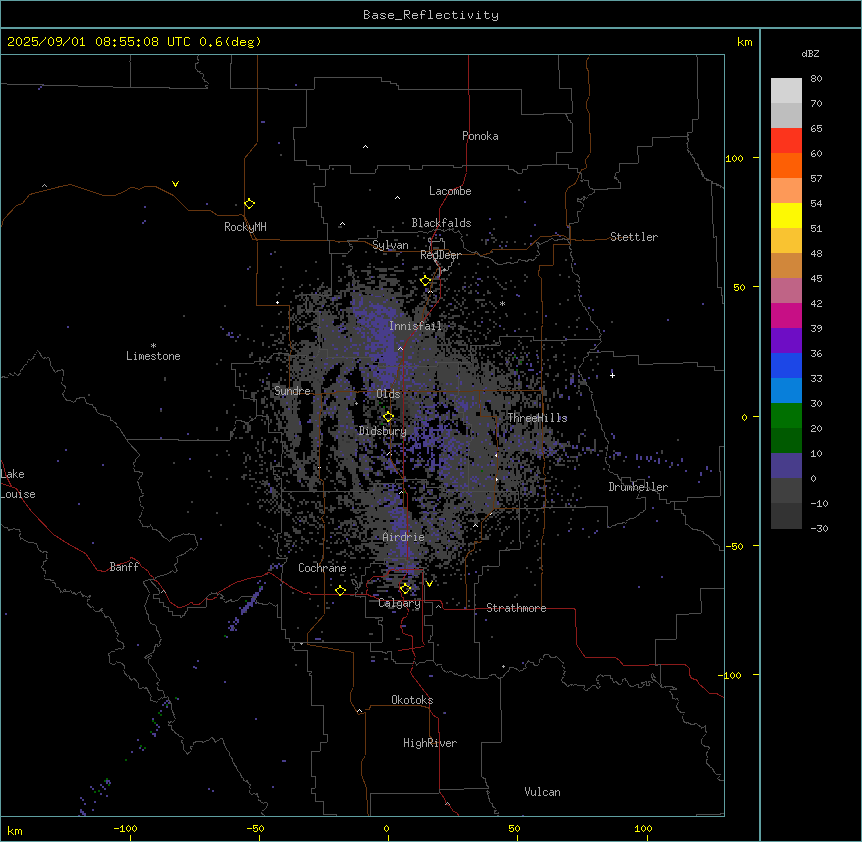Pick the magenta swatch between 42 and 39 dBZ
Image resolution: width=862 pixels, height=842 pixels.
[786, 315]
